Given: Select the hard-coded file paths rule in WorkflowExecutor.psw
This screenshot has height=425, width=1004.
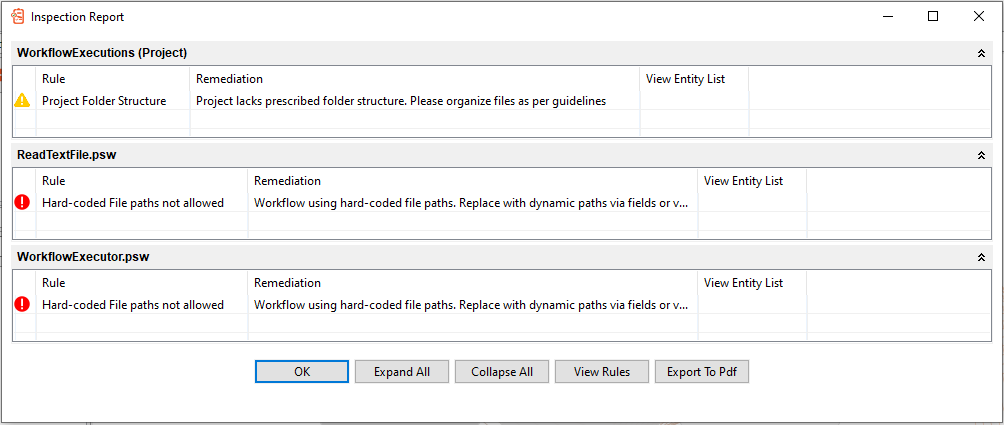Looking at the screenshot, I should click(133, 305).
